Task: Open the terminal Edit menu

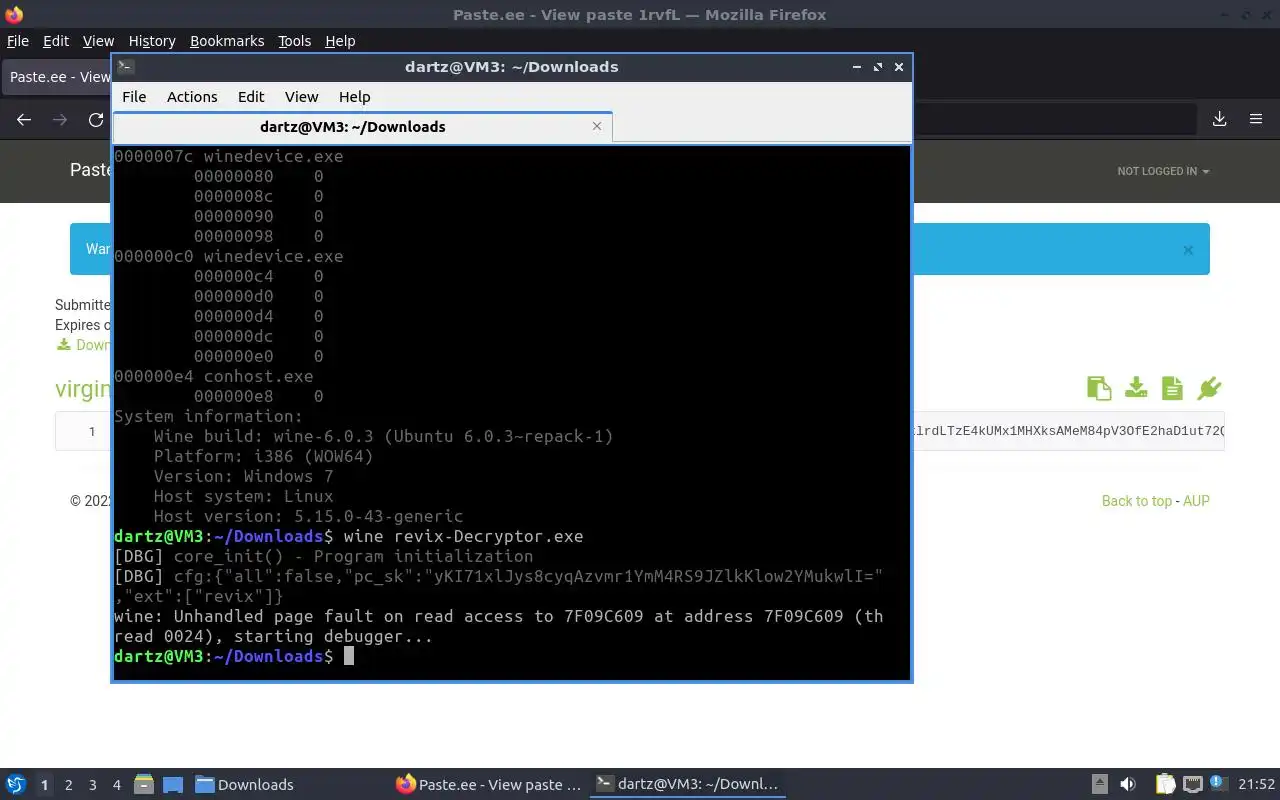Action: [251, 96]
